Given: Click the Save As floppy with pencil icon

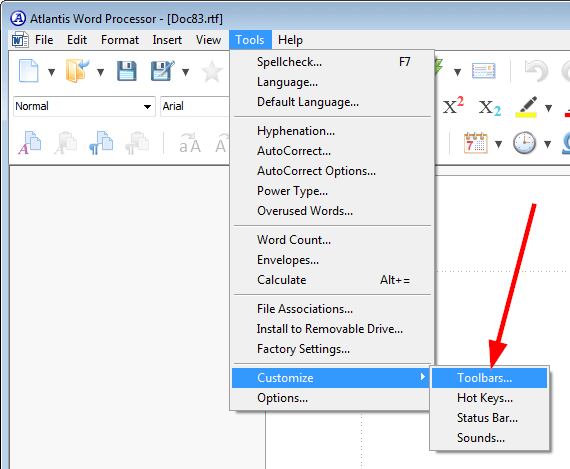Looking at the screenshot, I should pyautogui.click(x=162, y=71).
